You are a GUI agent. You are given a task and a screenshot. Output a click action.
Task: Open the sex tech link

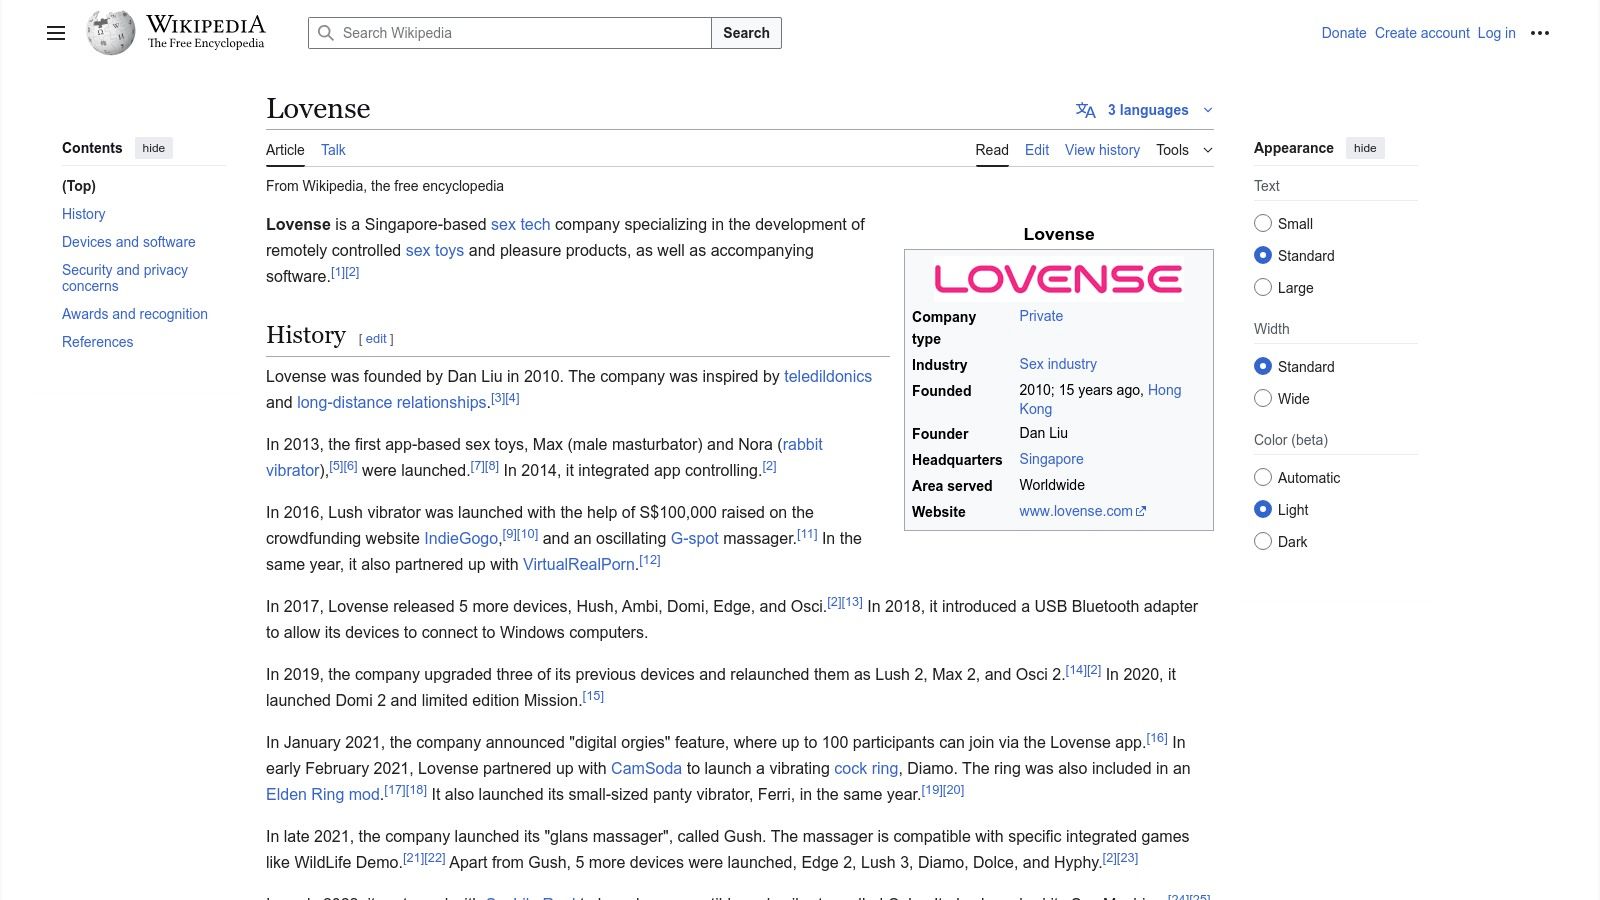(520, 224)
